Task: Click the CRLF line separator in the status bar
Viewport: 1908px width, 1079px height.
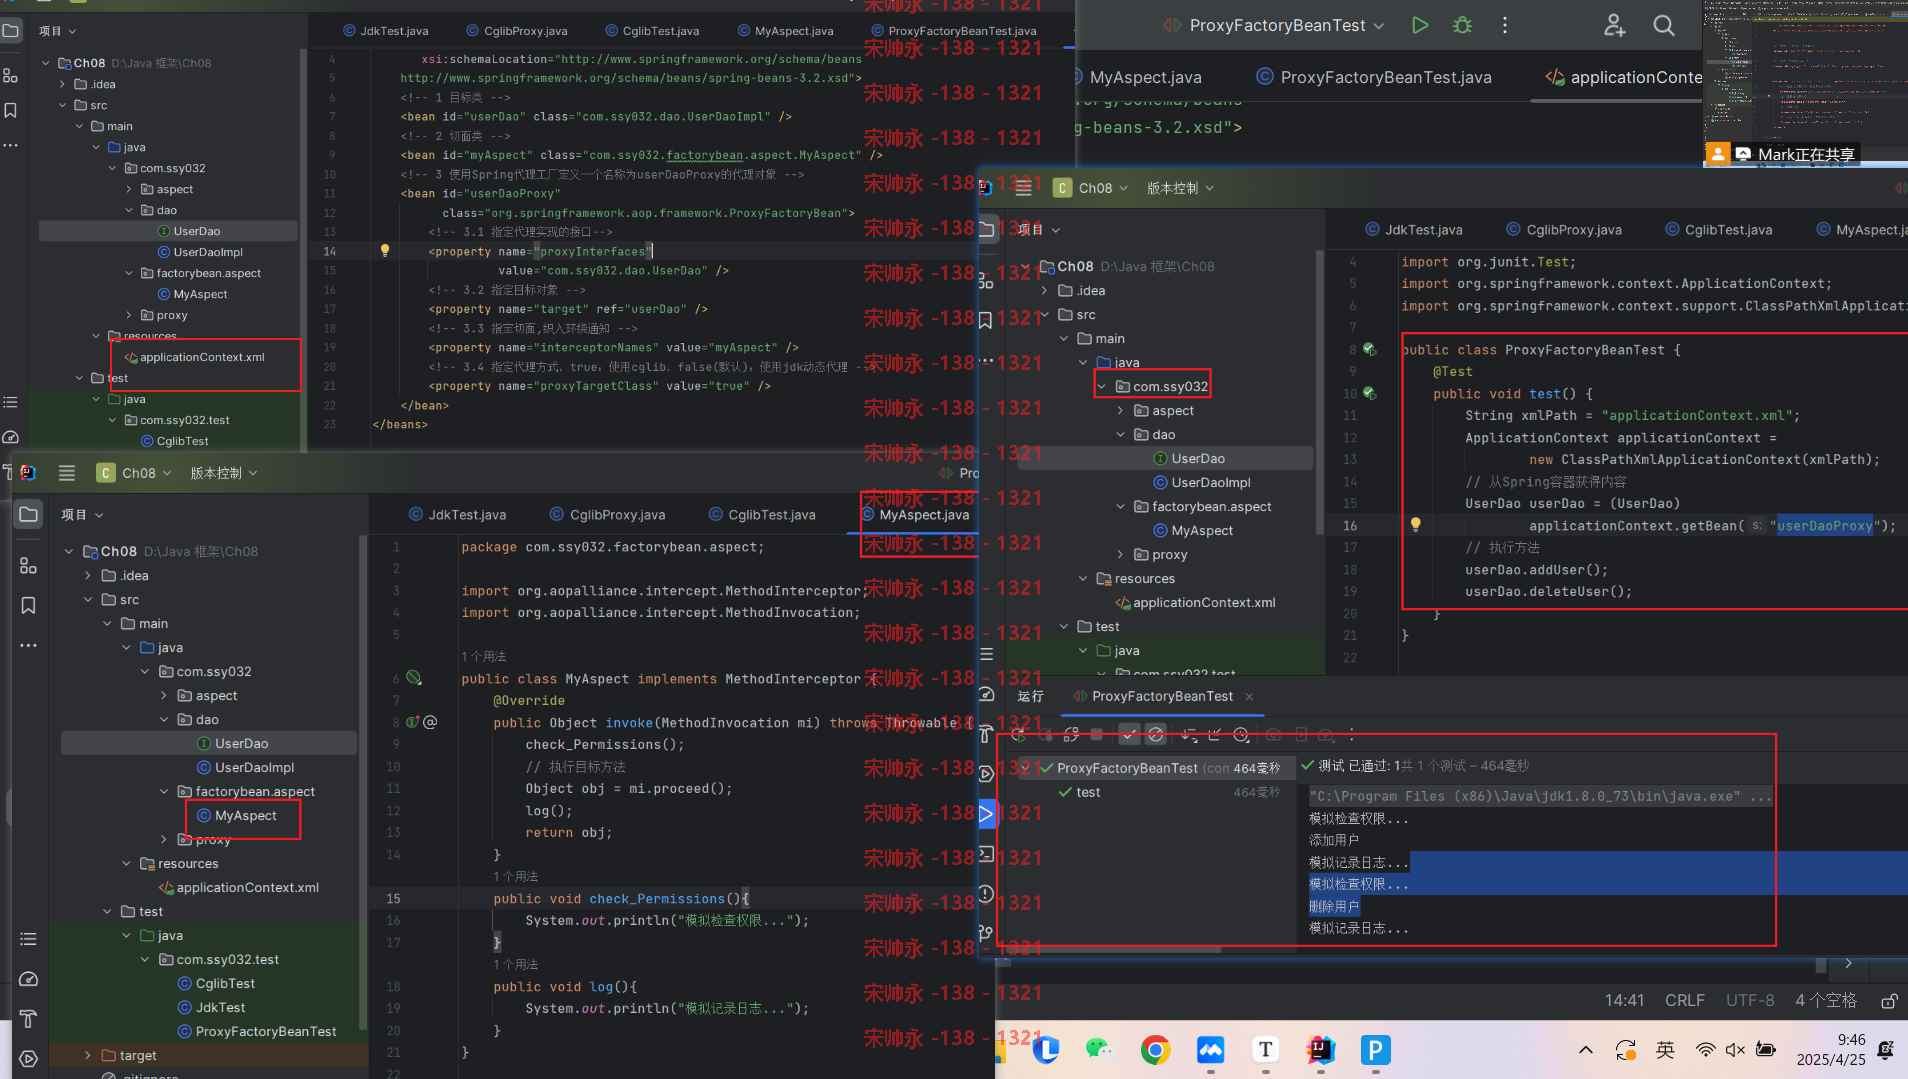Action: point(1685,1000)
